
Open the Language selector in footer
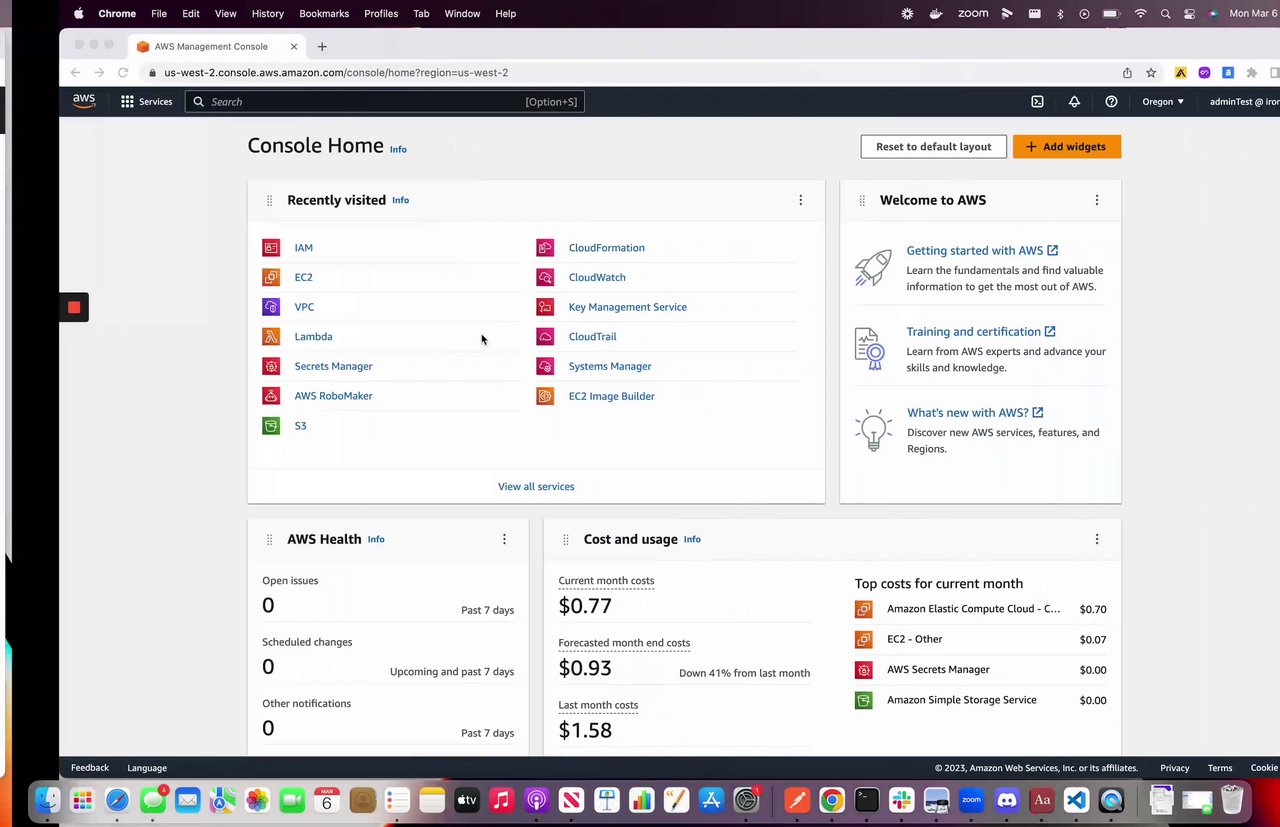point(147,768)
